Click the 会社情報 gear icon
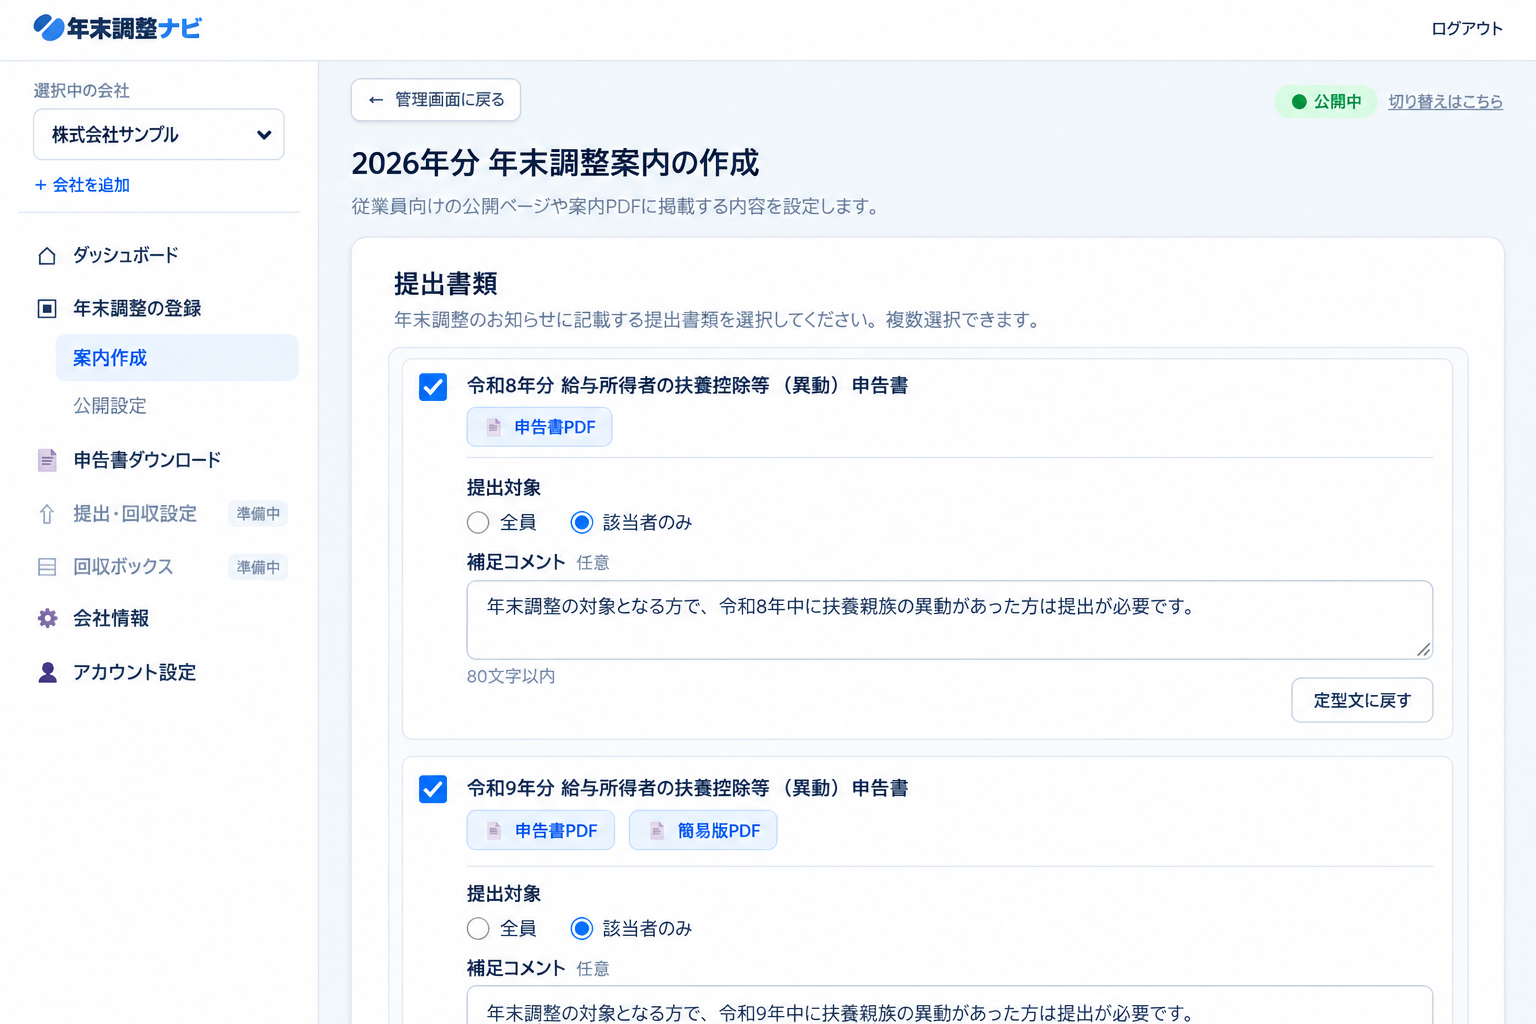Image resolution: width=1536 pixels, height=1024 pixels. tap(47, 619)
